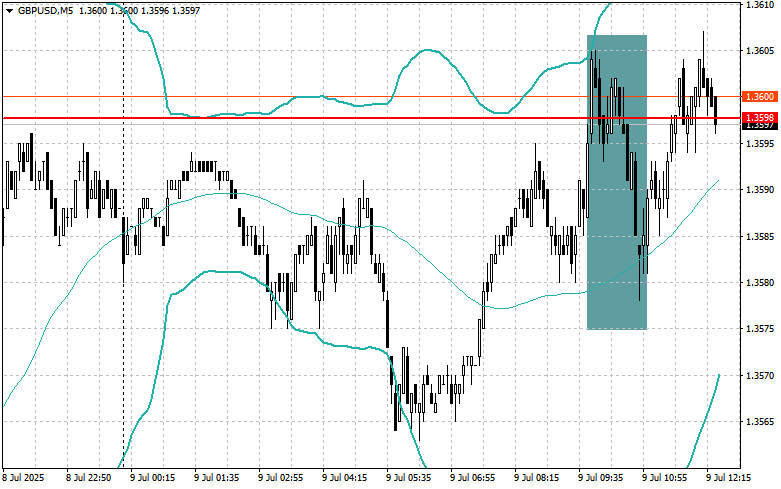Viewport: 781px width, 489px height.
Task: Click the 1.3595 price axis value
Action: (x=760, y=144)
